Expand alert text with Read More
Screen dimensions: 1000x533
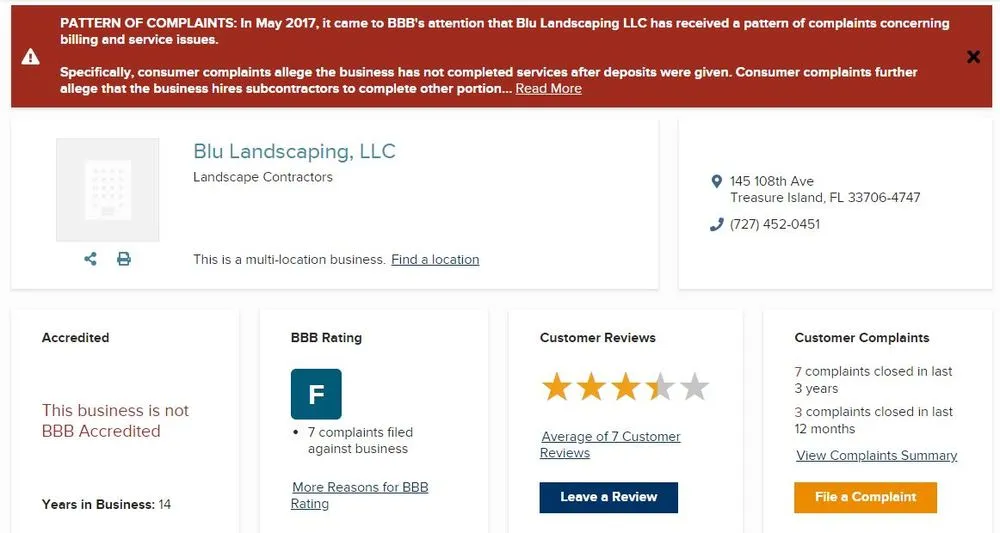[x=548, y=89]
